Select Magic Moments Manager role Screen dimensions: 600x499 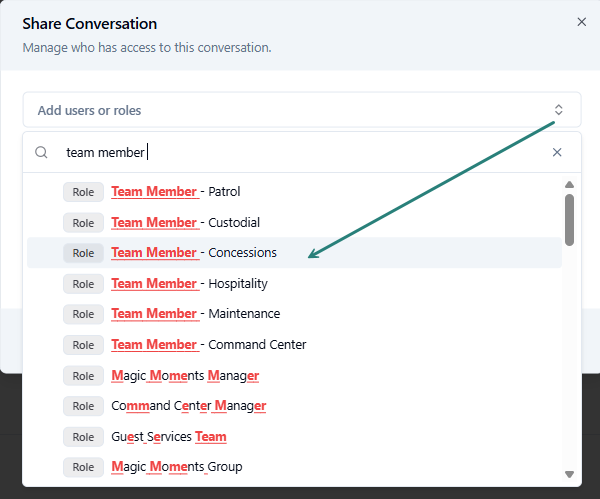click(x=185, y=376)
